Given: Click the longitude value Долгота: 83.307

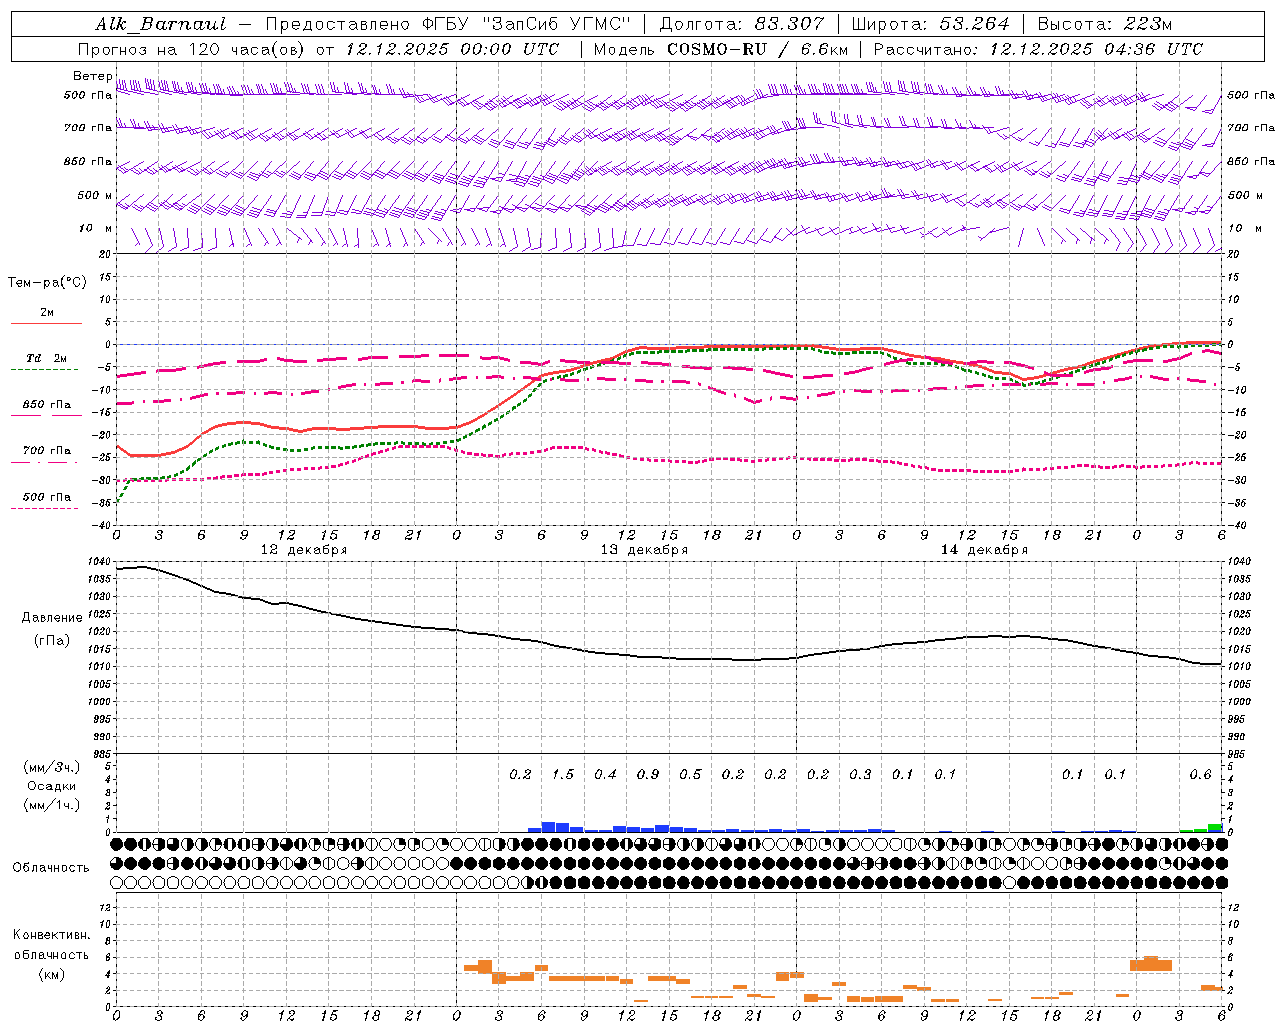Looking at the screenshot, I should point(742,24).
